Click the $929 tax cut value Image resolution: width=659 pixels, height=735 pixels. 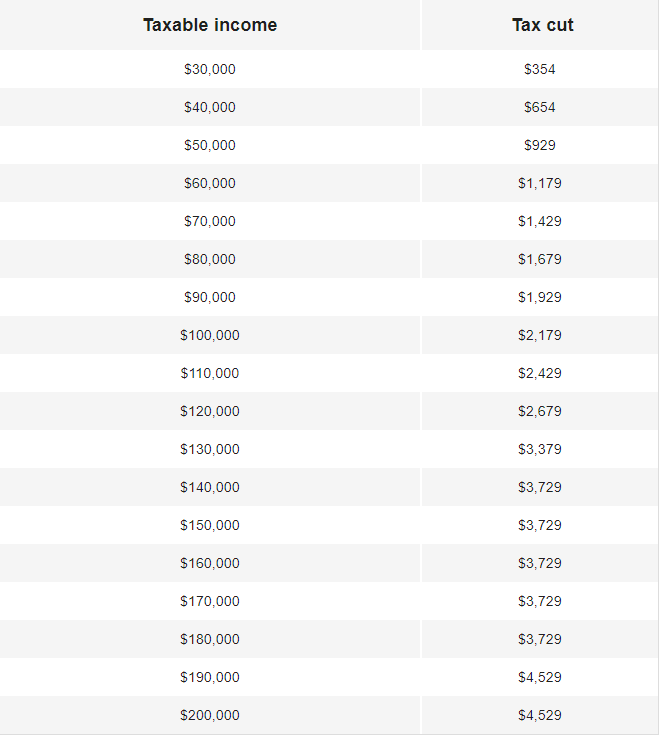click(x=540, y=145)
